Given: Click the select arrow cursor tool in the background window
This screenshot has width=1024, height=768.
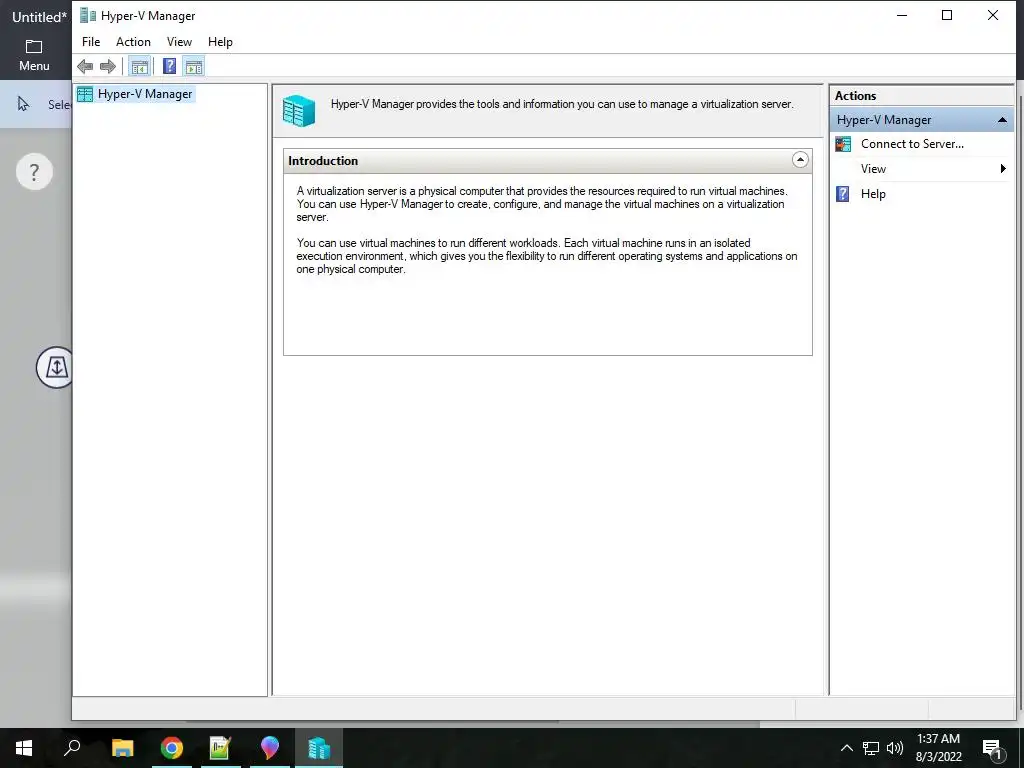Looking at the screenshot, I should click(x=24, y=104).
